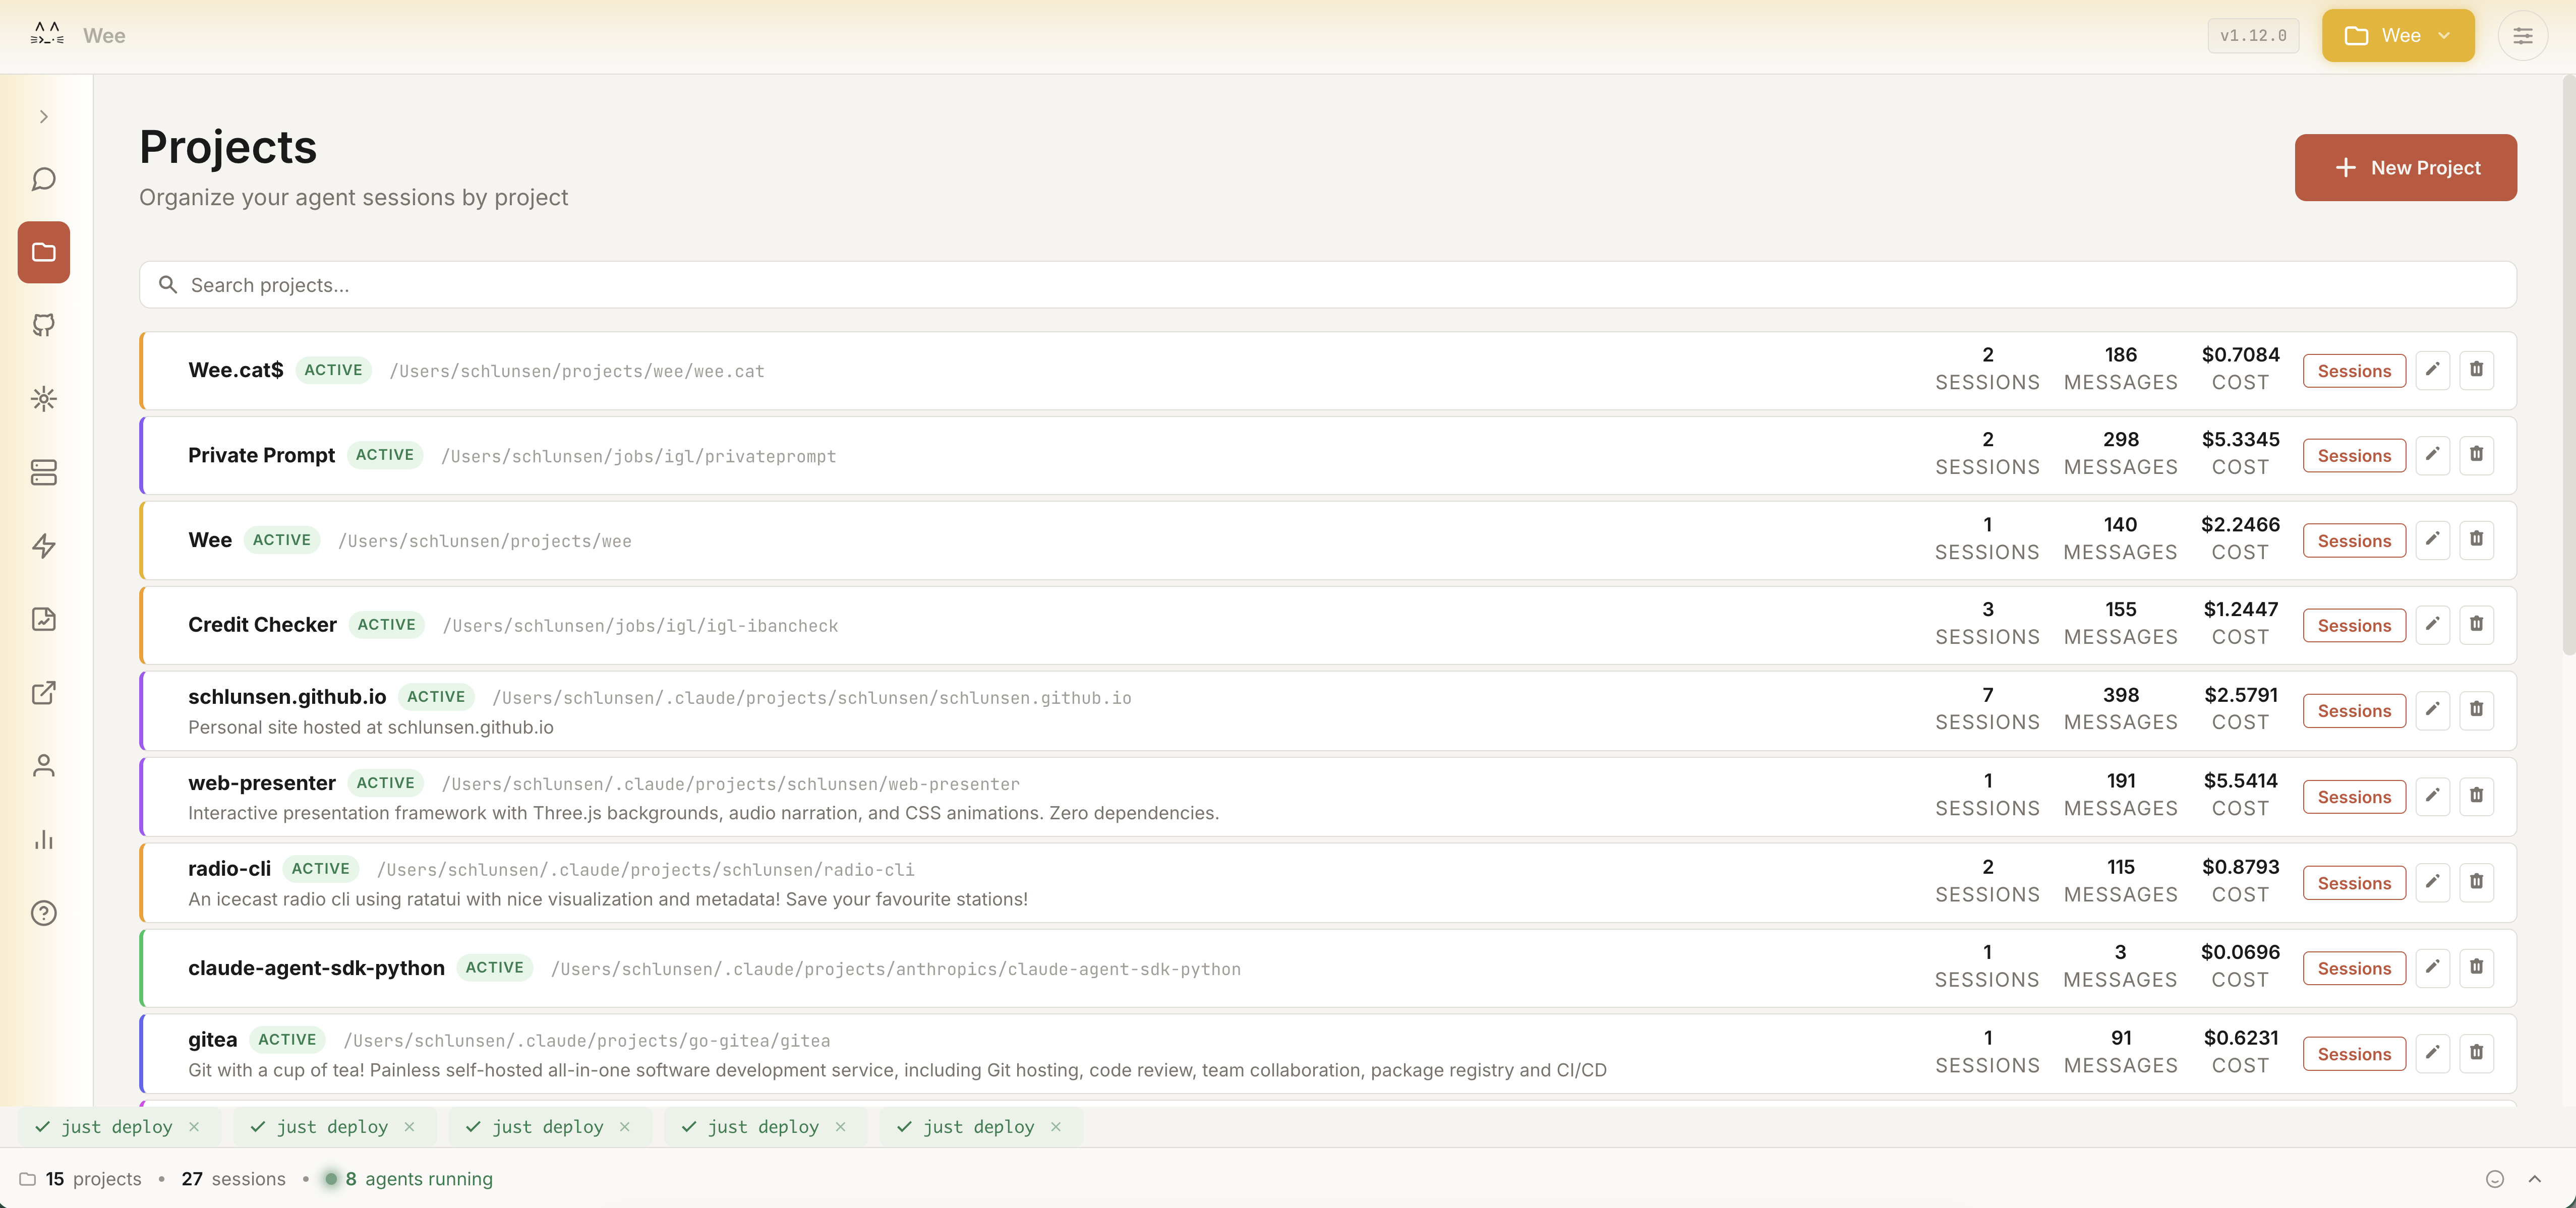Close the first just deploy tab
The image size is (2576, 1208).
point(194,1127)
